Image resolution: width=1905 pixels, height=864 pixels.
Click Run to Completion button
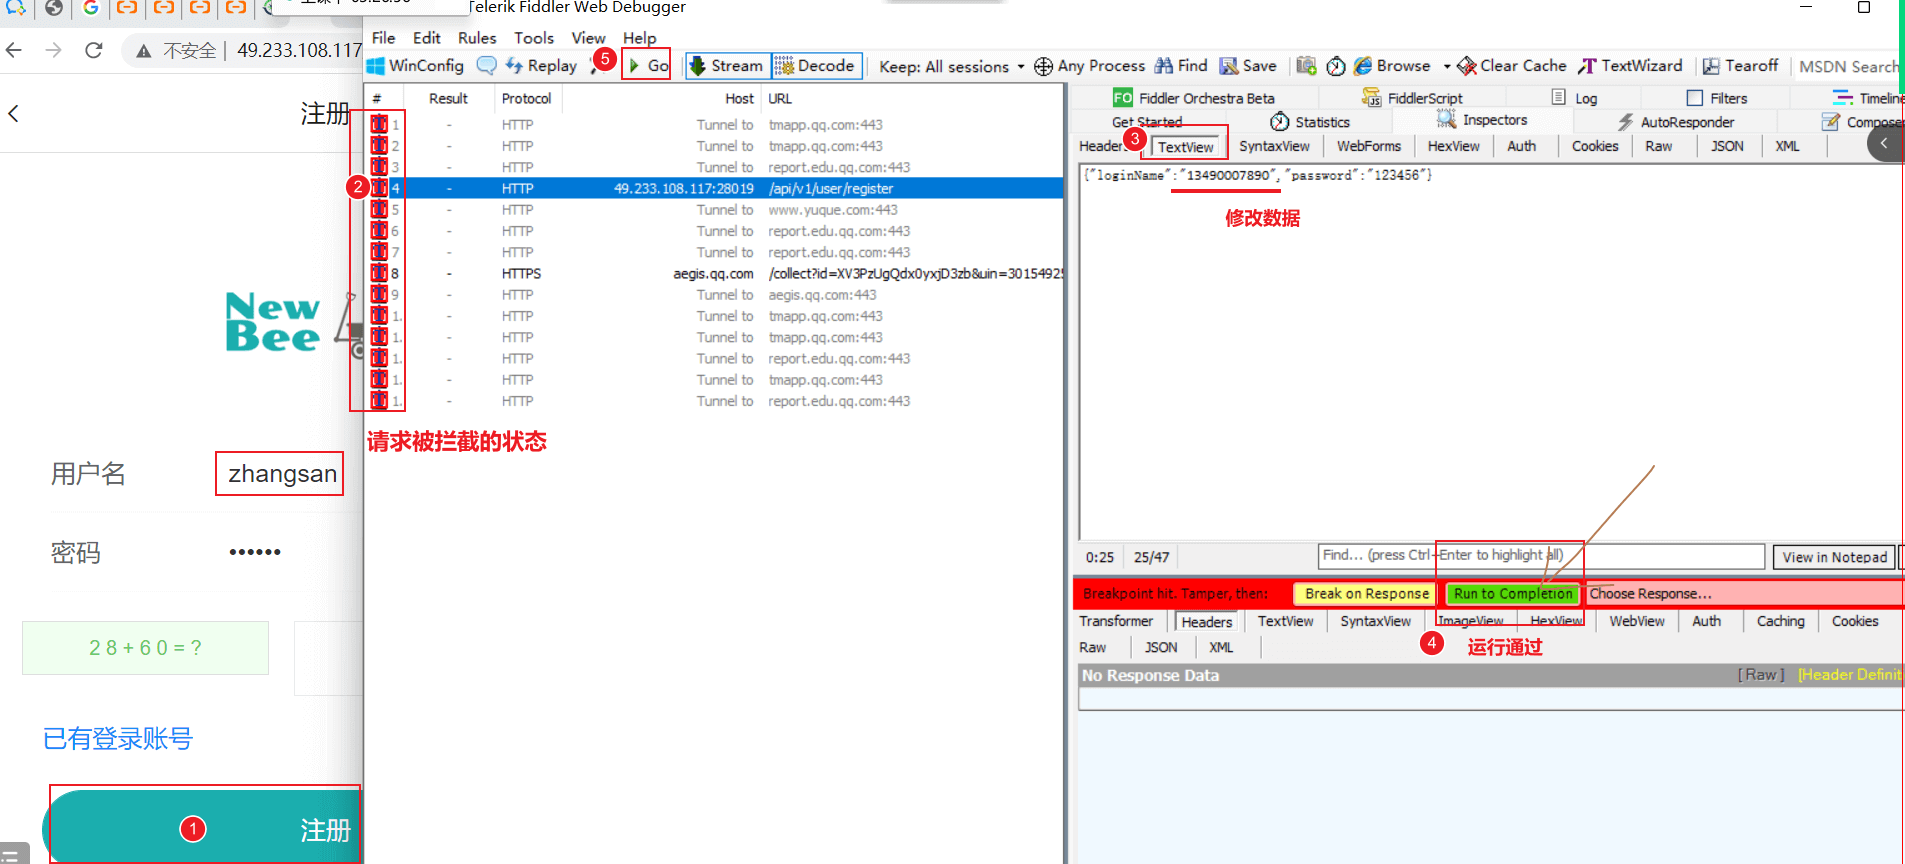pos(1513,594)
